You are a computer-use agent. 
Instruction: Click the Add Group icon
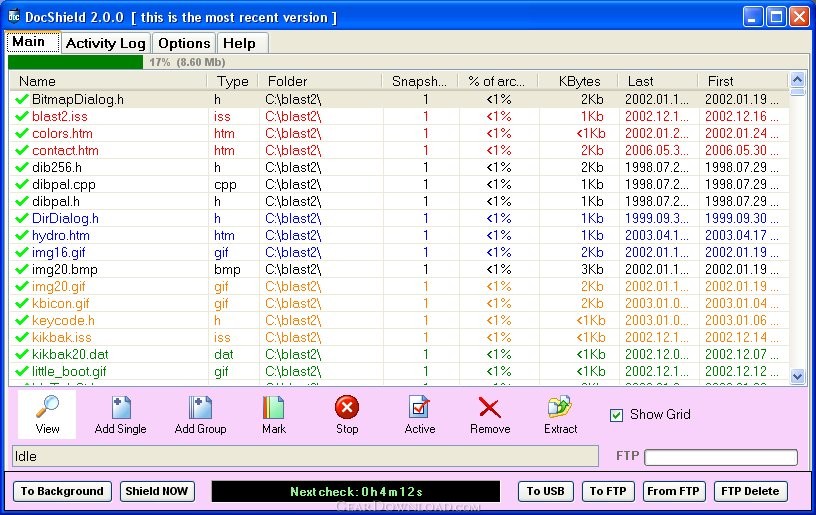pos(200,407)
